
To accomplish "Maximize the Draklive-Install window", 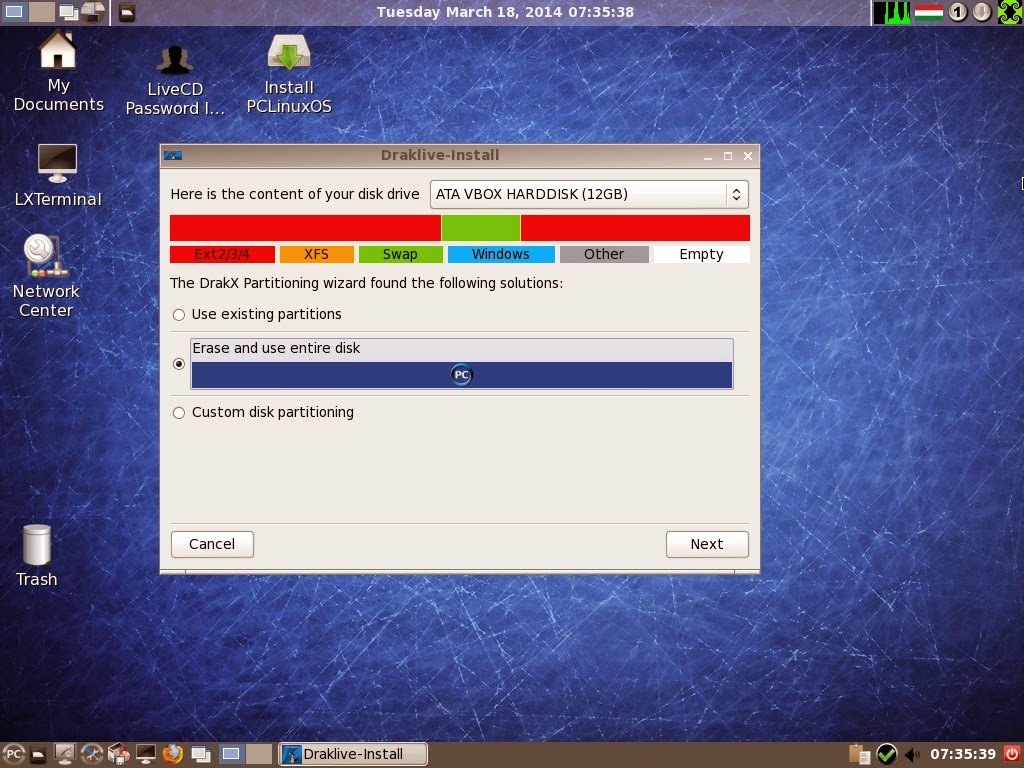I will click(x=728, y=156).
